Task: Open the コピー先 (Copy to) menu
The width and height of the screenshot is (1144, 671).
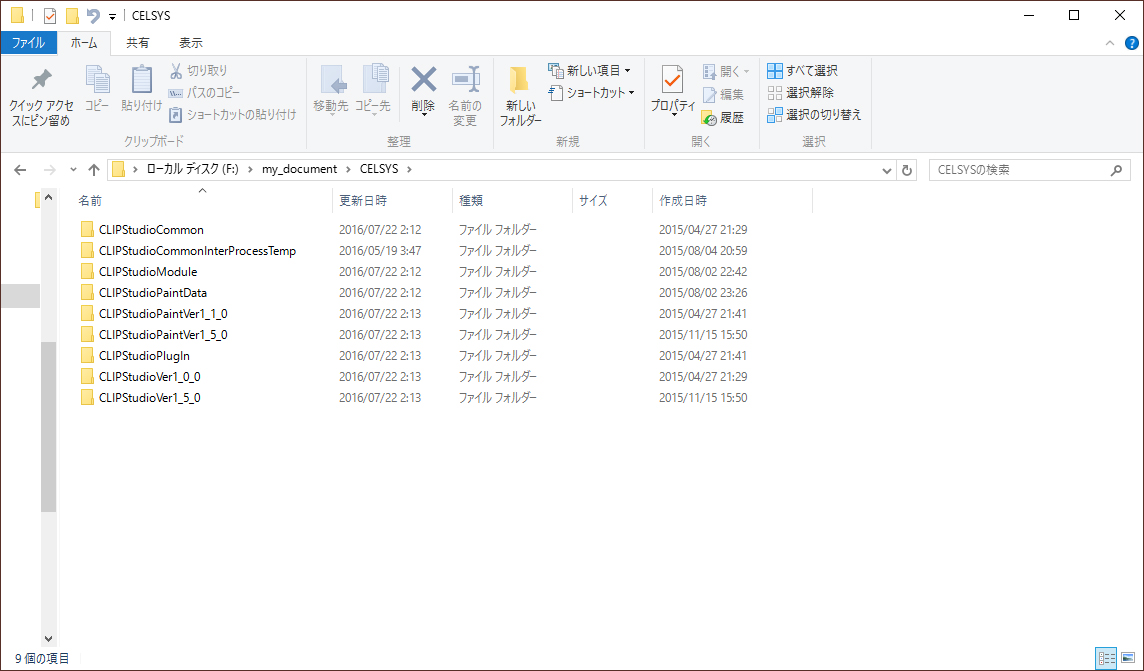Action: 373,90
